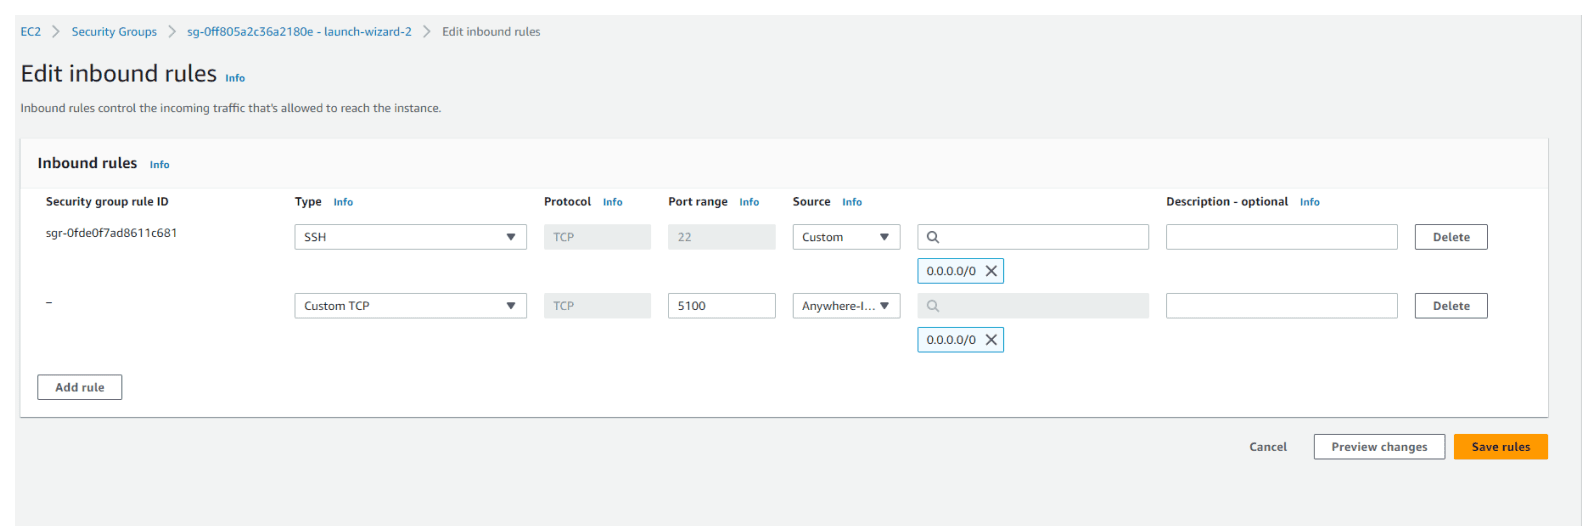
Task: Open Info next to Edit inbound rules
Action: tap(235, 78)
